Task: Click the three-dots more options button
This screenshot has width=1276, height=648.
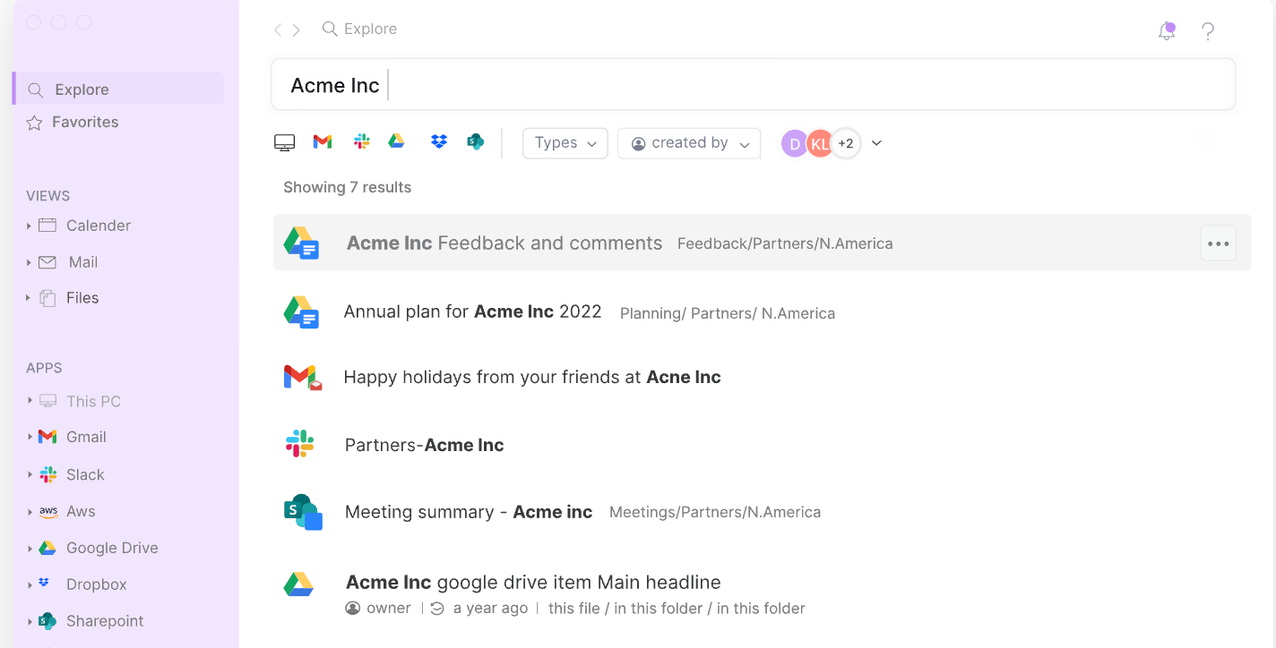Action: tap(1217, 243)
